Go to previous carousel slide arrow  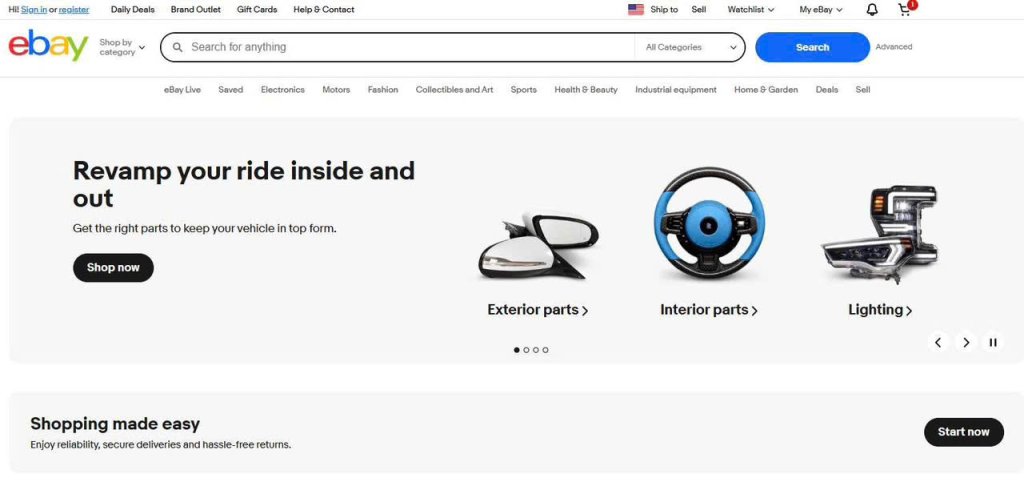click(938, 342)
